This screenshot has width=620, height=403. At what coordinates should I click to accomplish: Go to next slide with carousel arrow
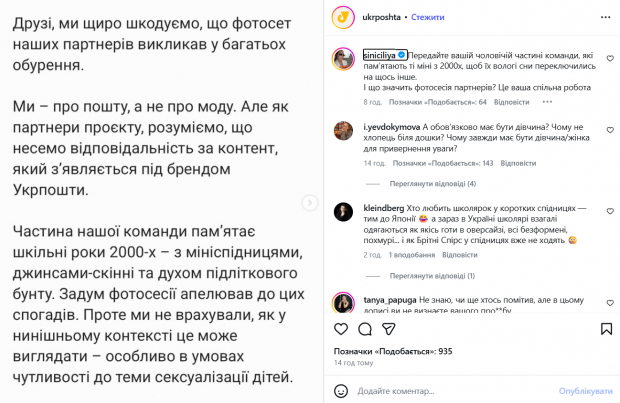point(308,202)
